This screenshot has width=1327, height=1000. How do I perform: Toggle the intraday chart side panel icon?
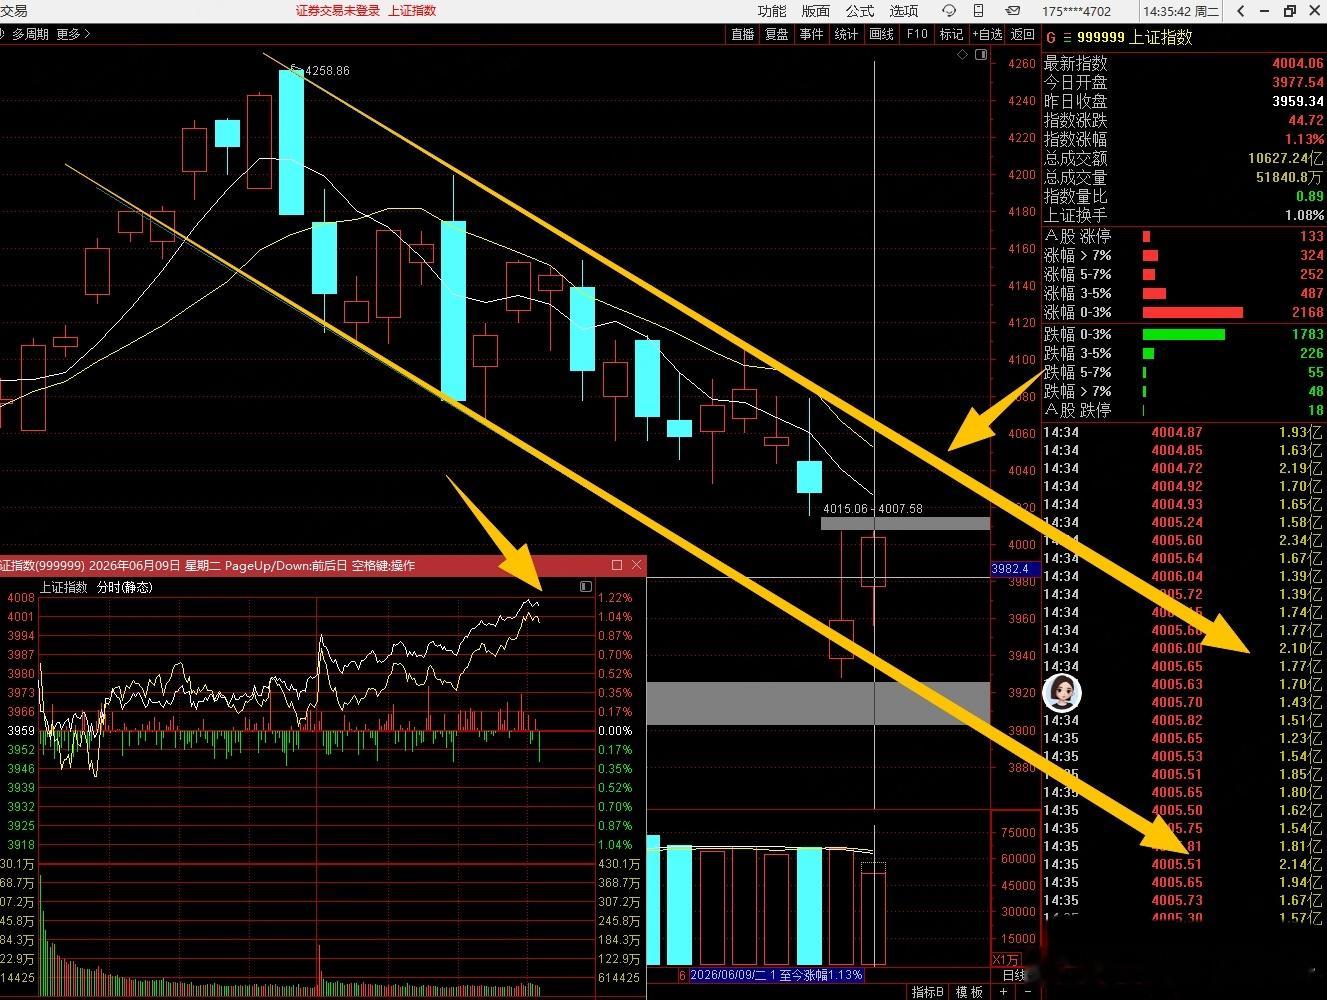[586, 587]
